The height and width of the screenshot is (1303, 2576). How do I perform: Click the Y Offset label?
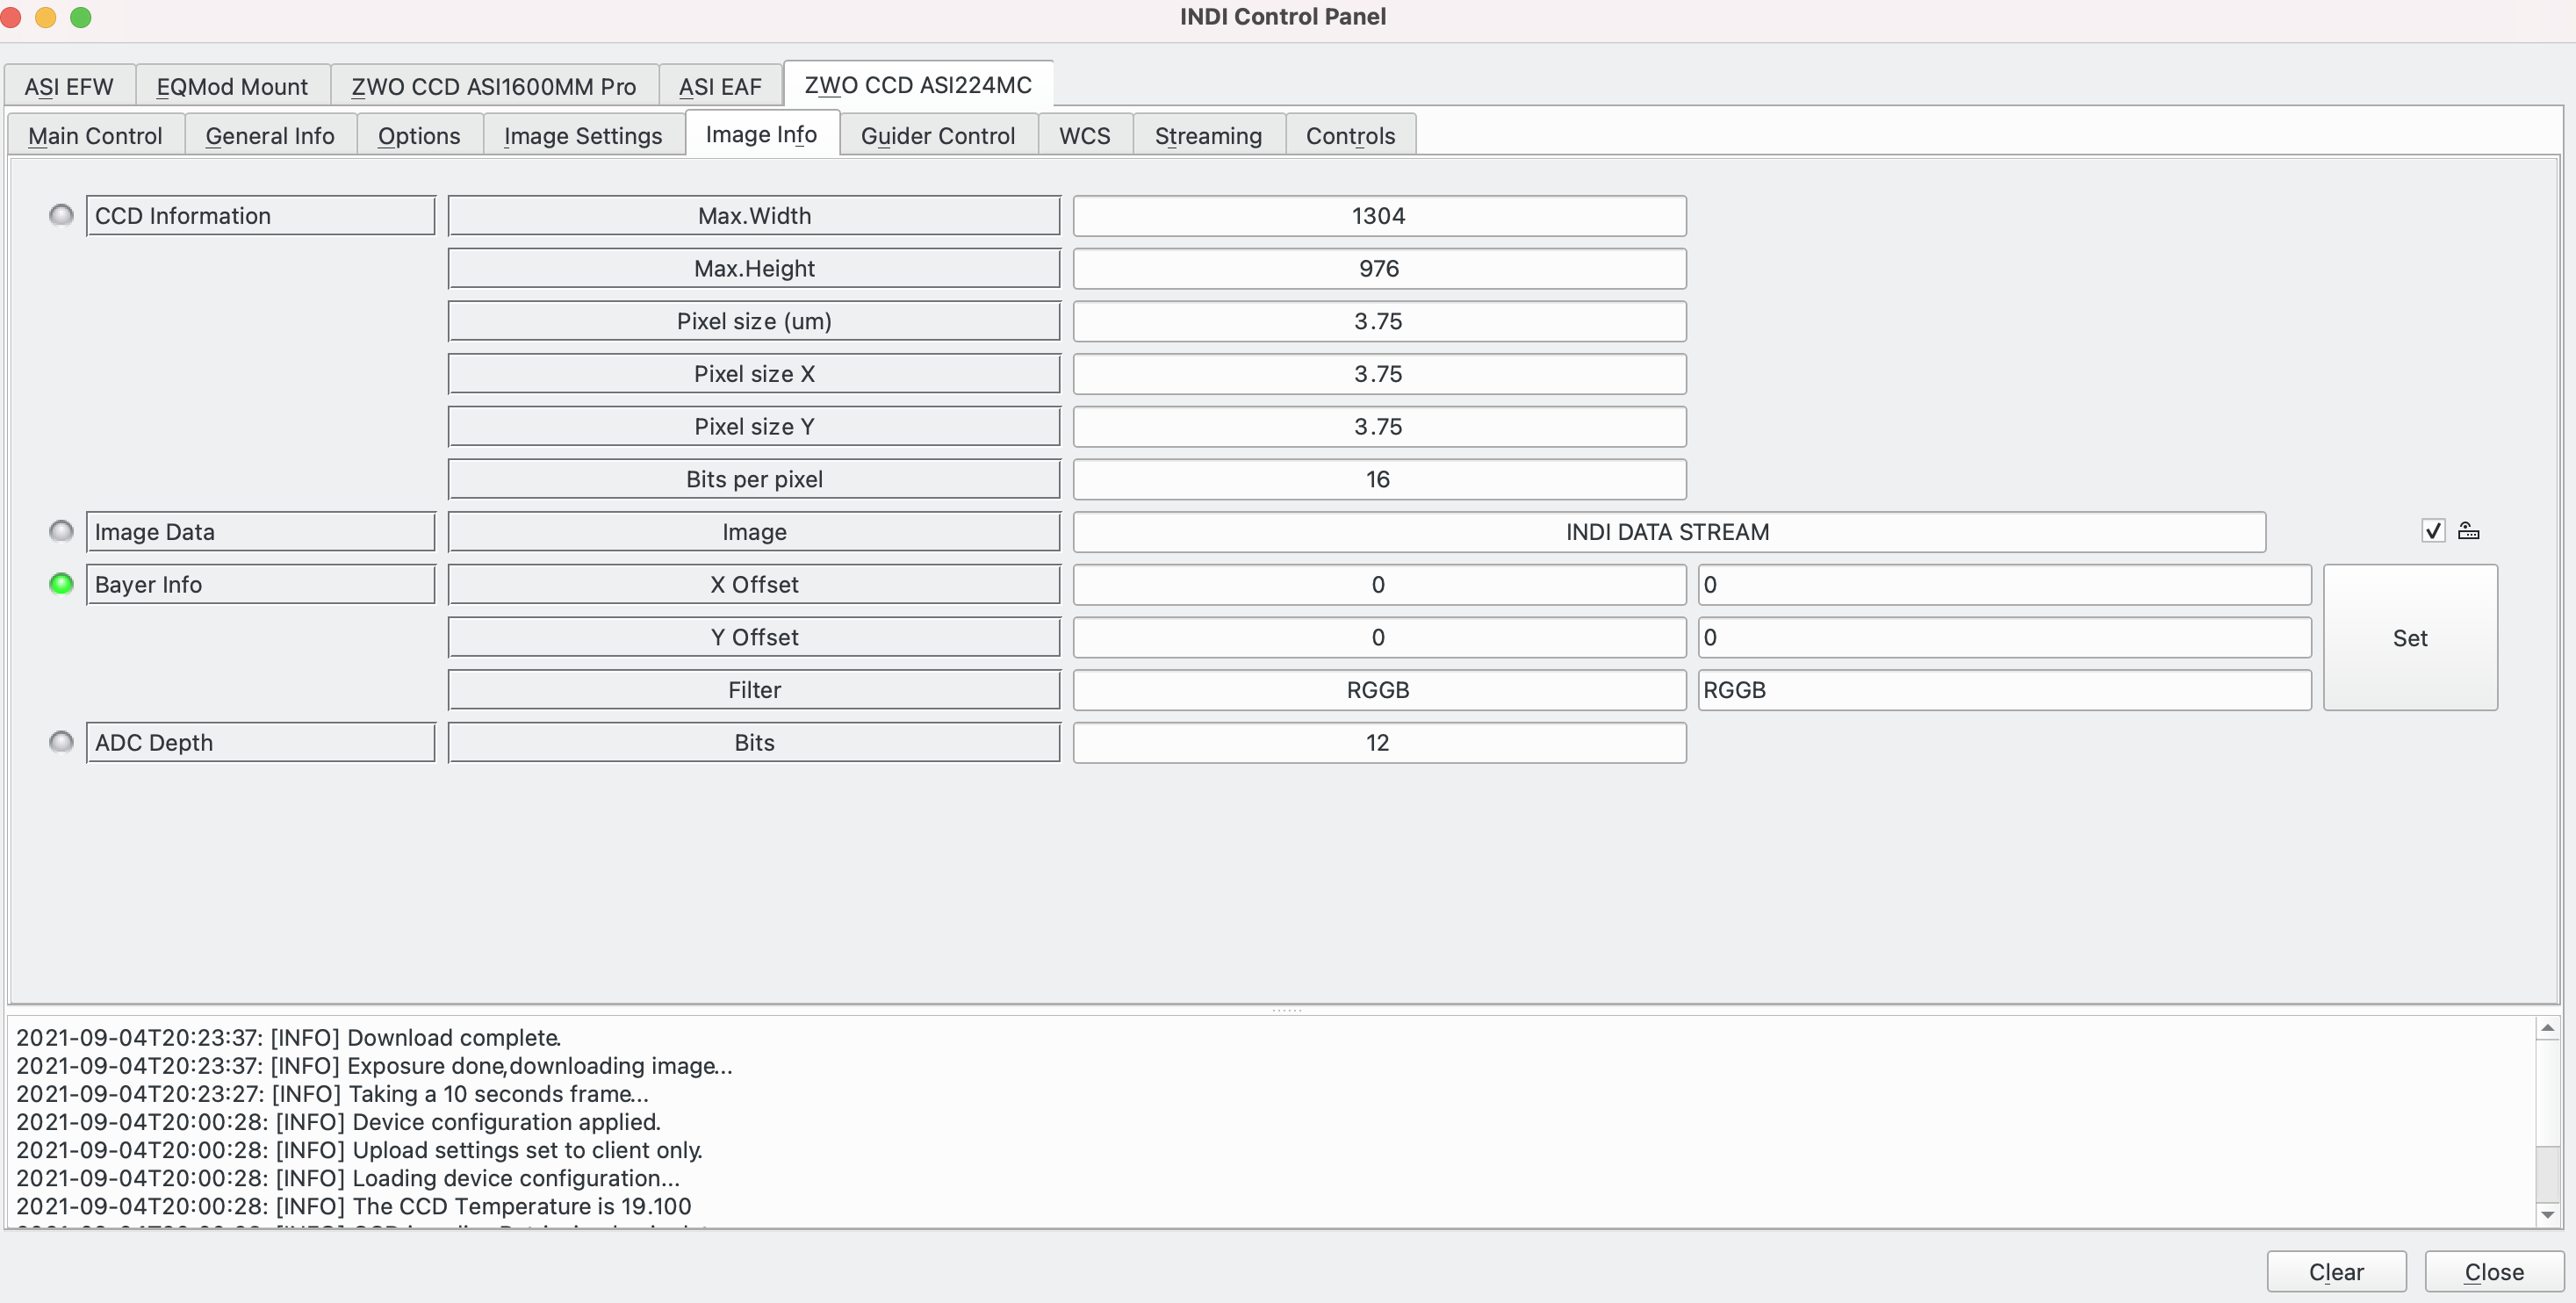click(x=754, y=637)
